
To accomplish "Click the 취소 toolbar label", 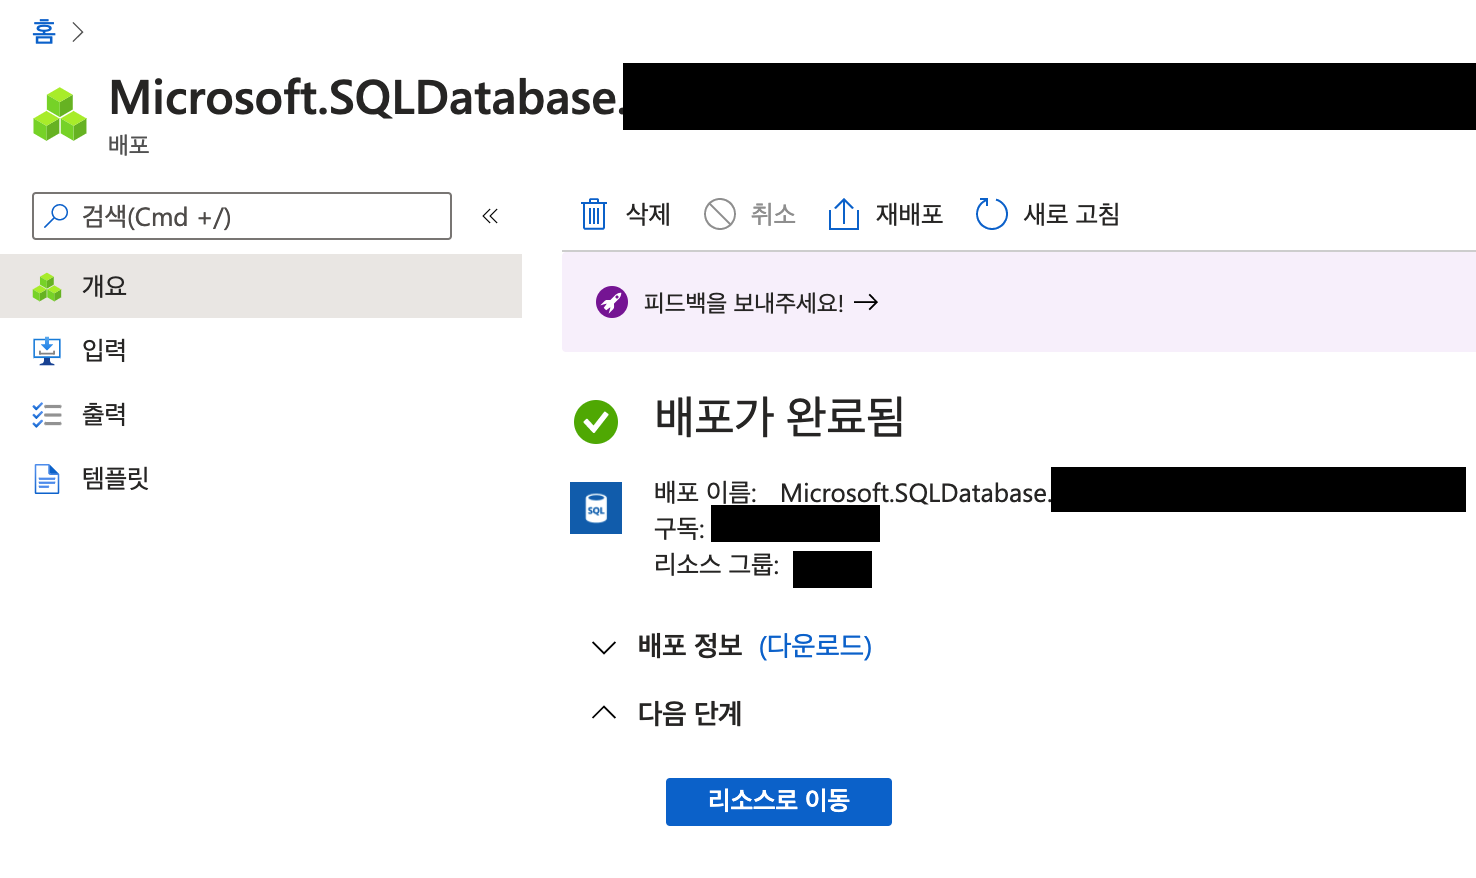I will click(773, 214).
